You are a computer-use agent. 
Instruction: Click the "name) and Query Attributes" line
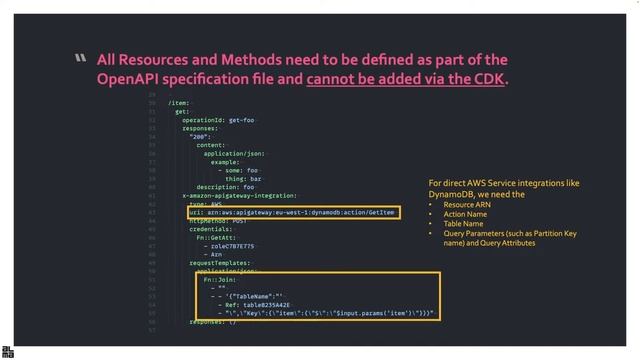click(489, 243)
